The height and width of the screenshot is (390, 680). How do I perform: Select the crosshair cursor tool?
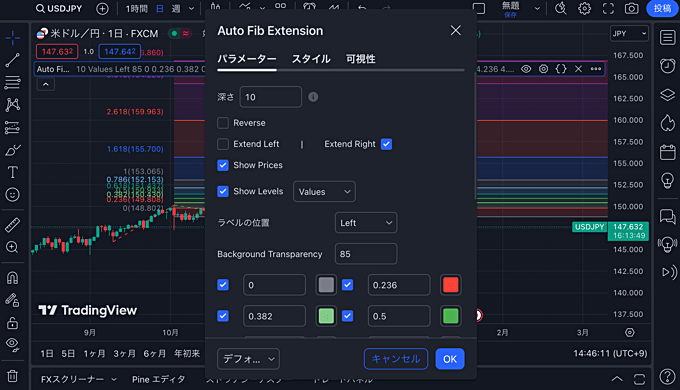pyautogui.click(x=13, y=38)
